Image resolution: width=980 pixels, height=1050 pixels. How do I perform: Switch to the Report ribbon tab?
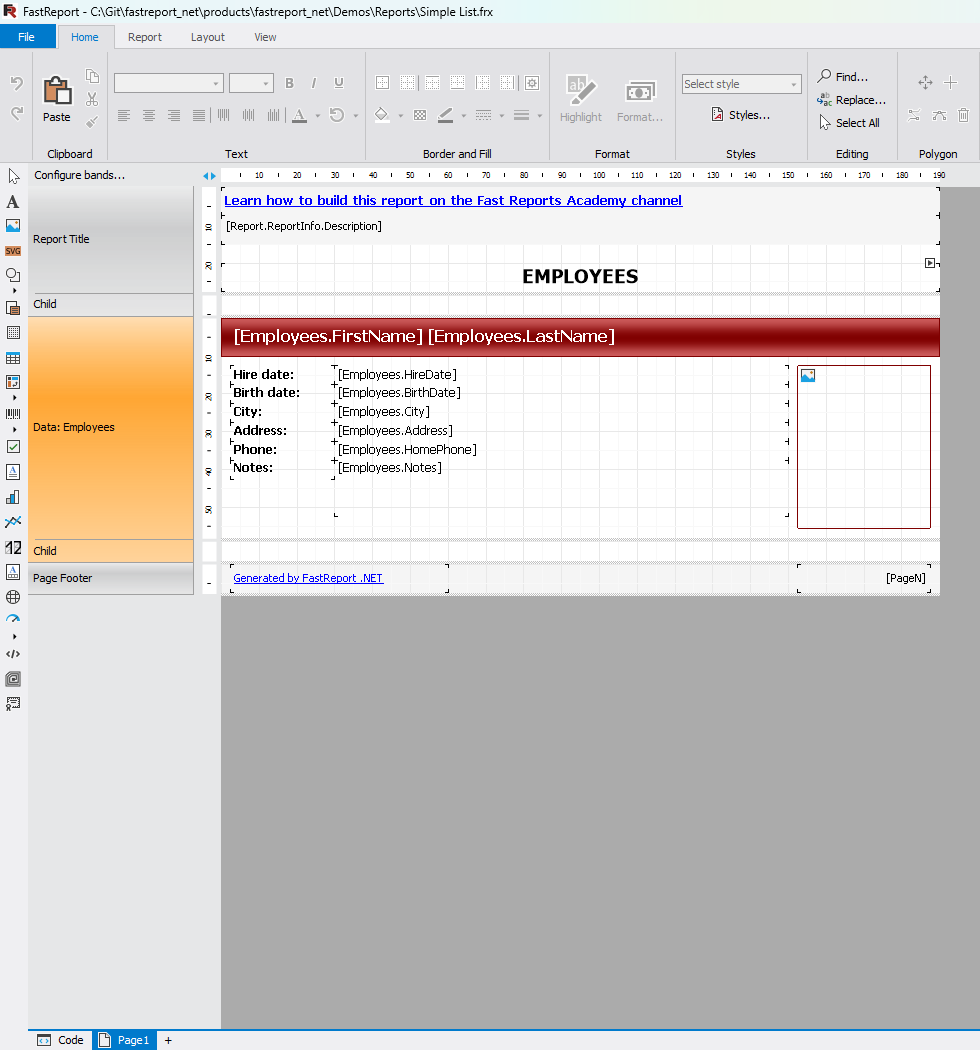click(x=145, y=37)
